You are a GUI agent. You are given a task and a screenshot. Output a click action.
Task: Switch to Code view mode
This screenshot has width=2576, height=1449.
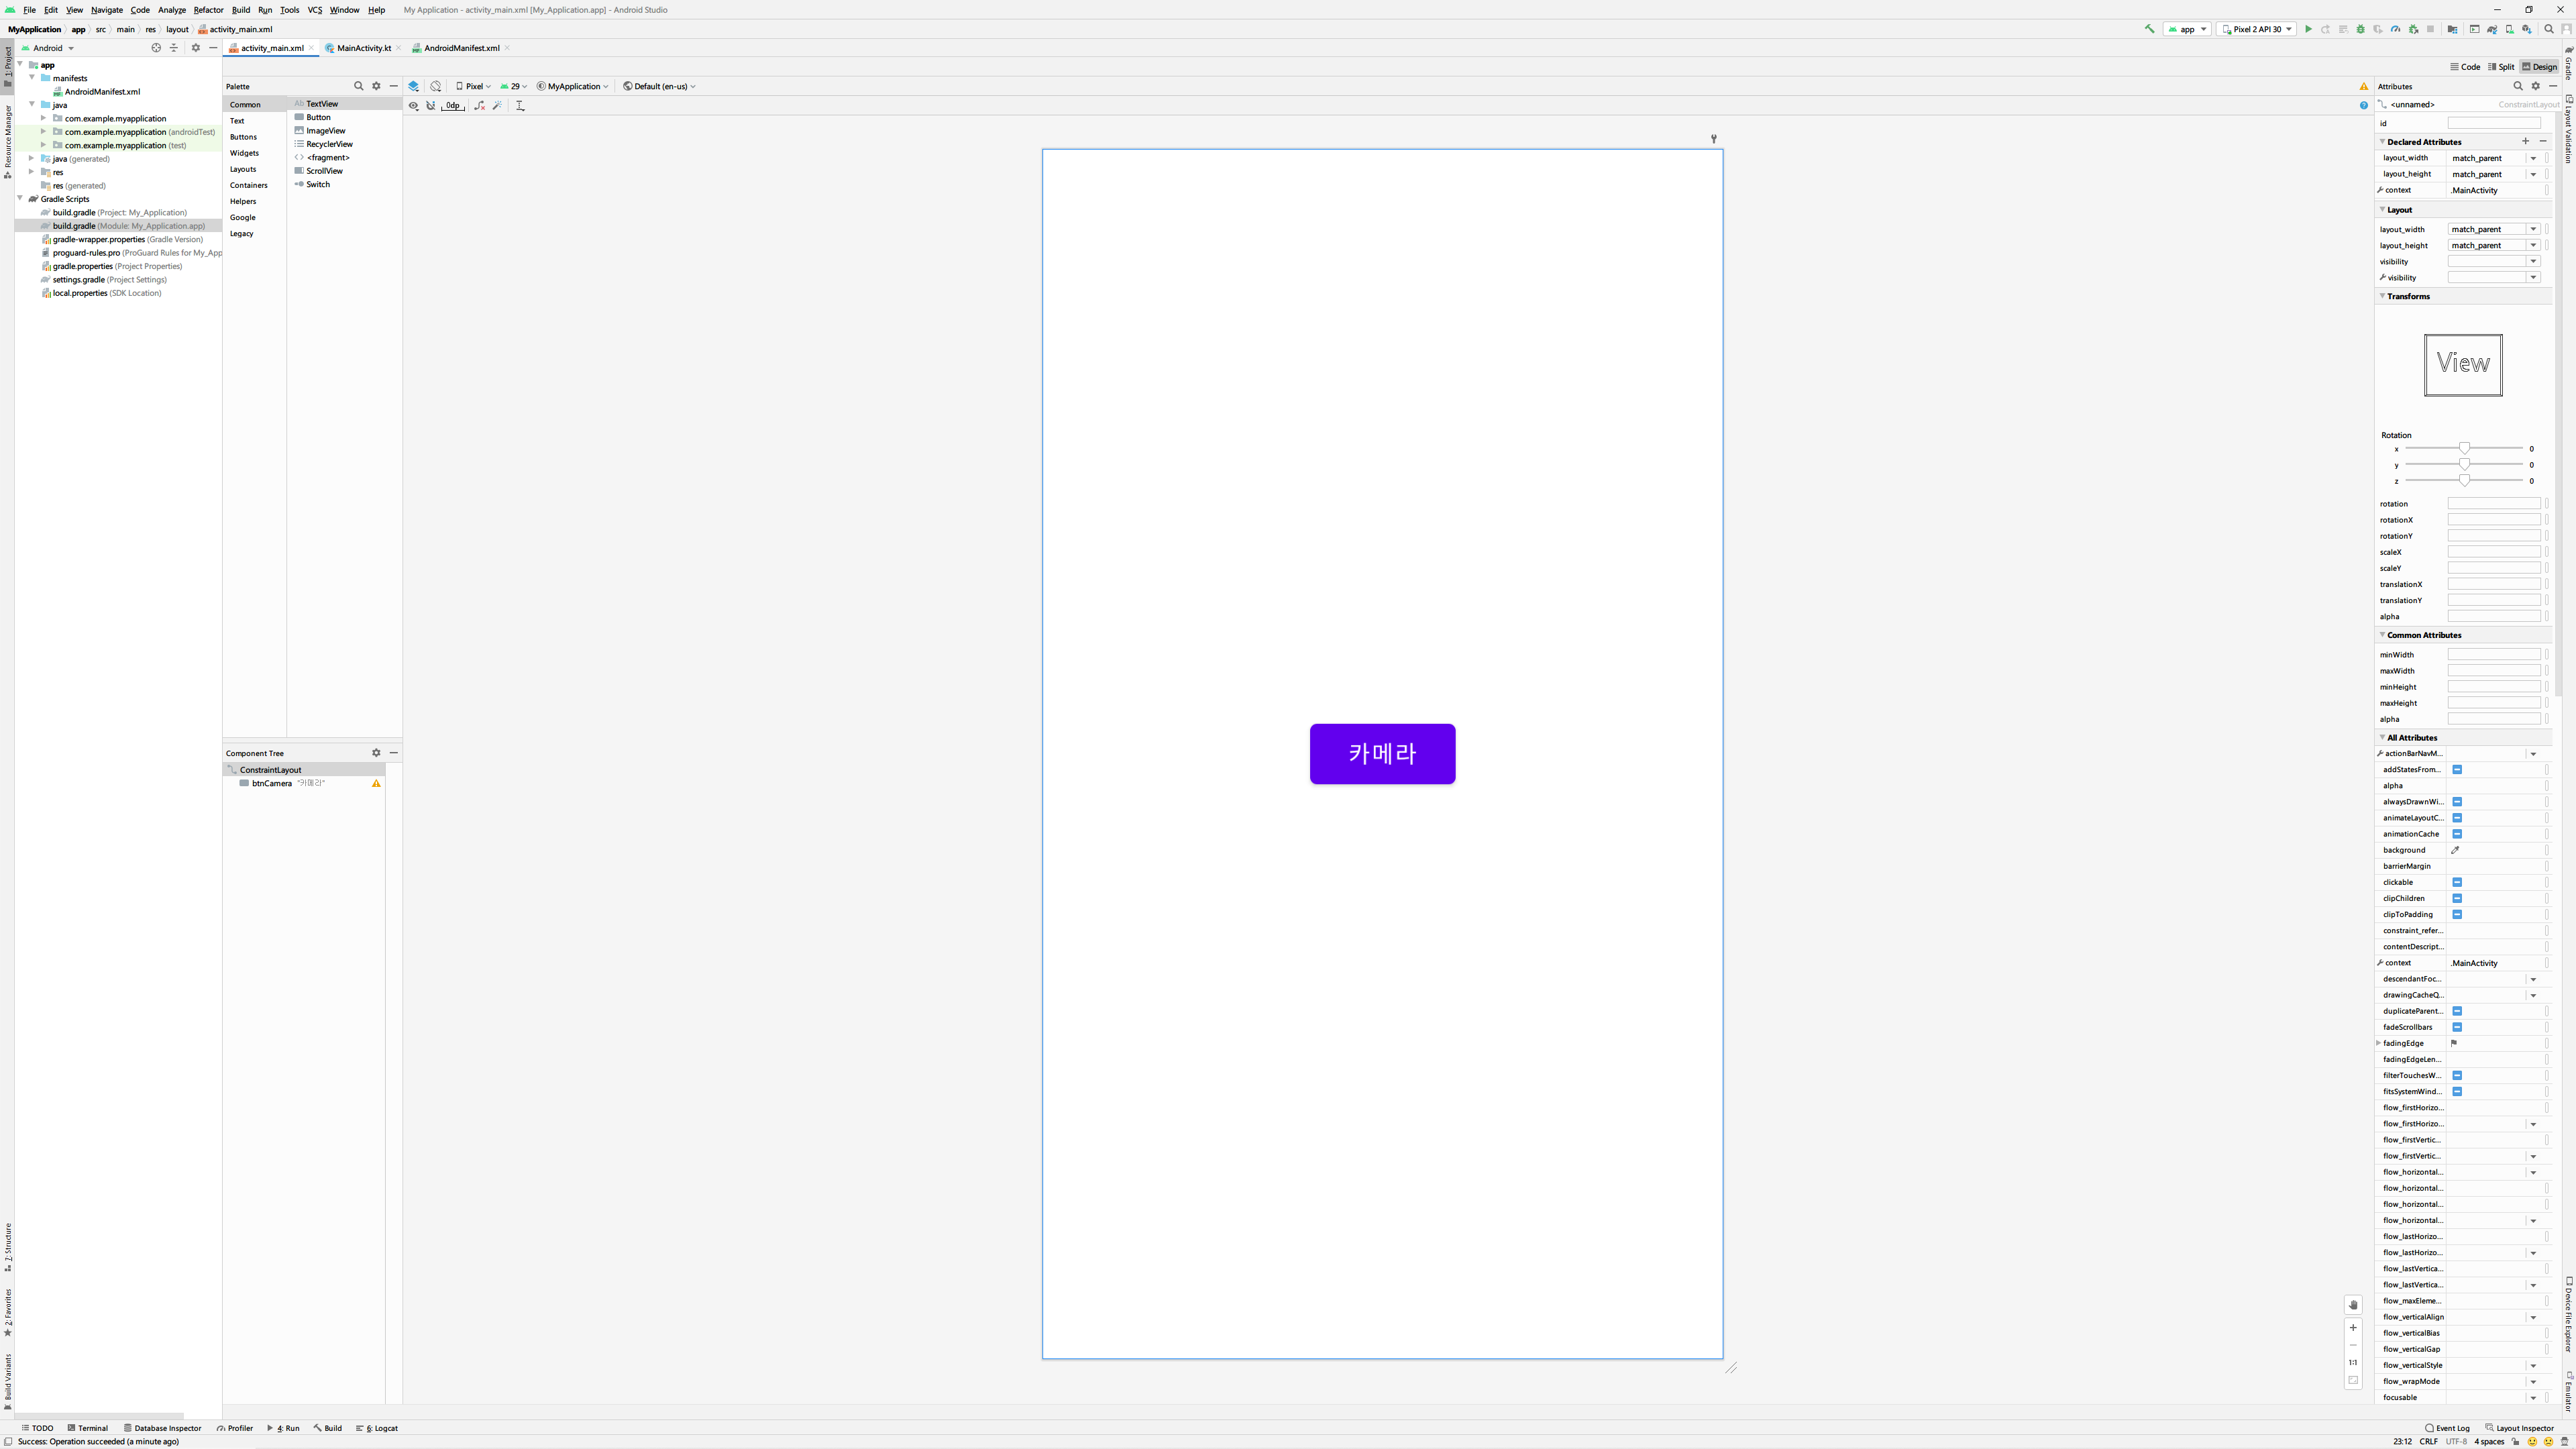[2465, 67]
